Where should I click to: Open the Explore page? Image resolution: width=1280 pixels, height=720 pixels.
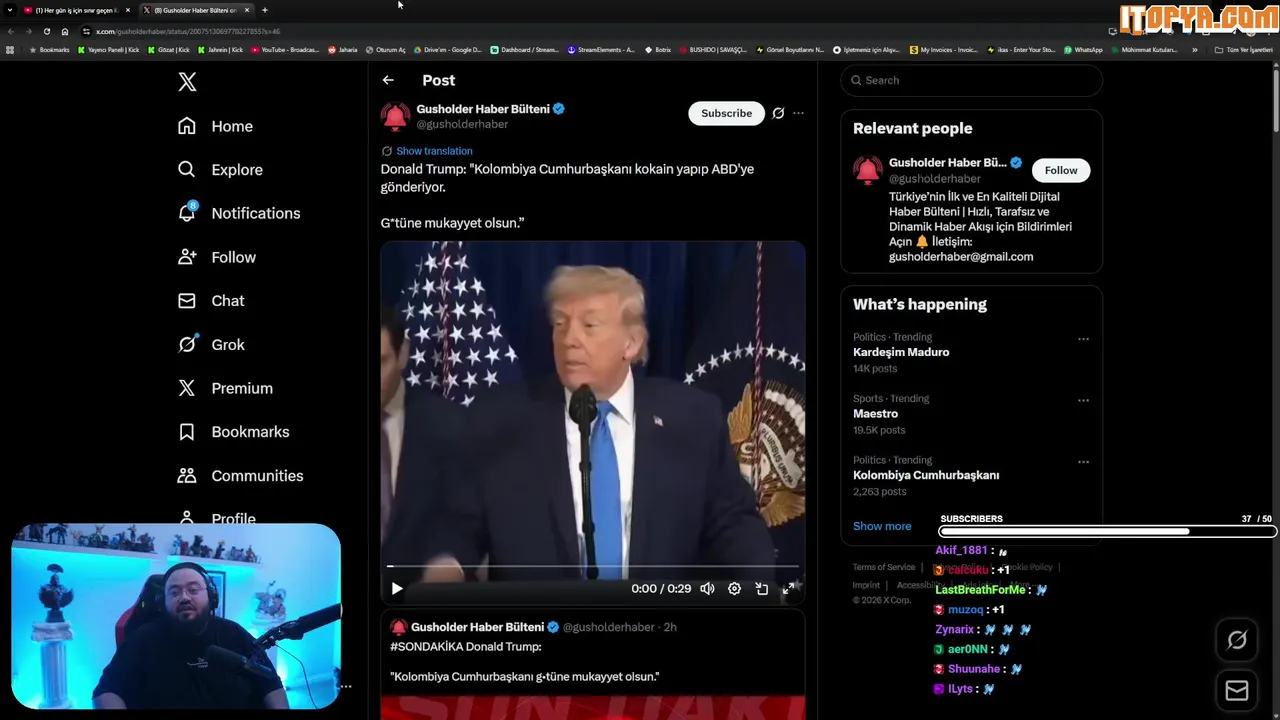click(220, 170)
